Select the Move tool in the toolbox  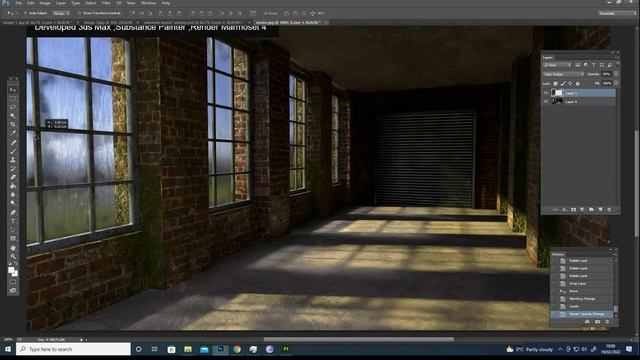(13, 90)
